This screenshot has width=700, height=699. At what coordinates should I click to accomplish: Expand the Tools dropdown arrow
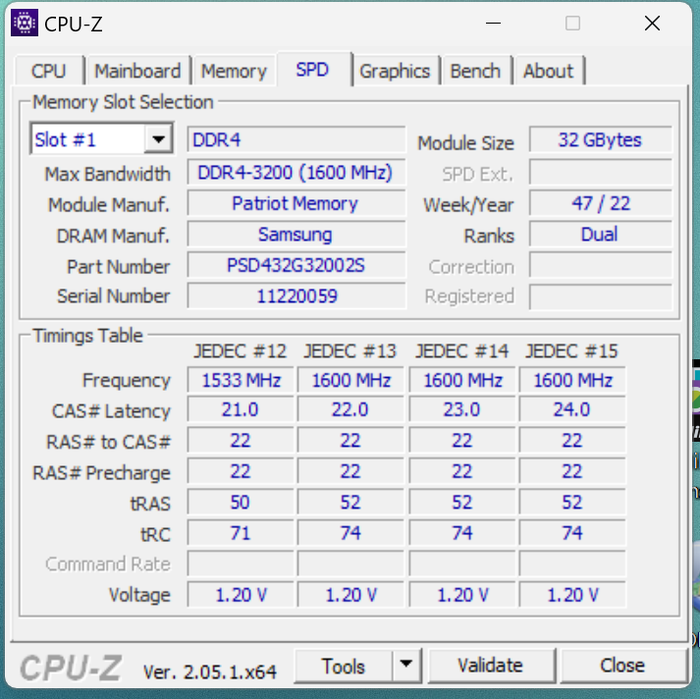coord(406,665)
